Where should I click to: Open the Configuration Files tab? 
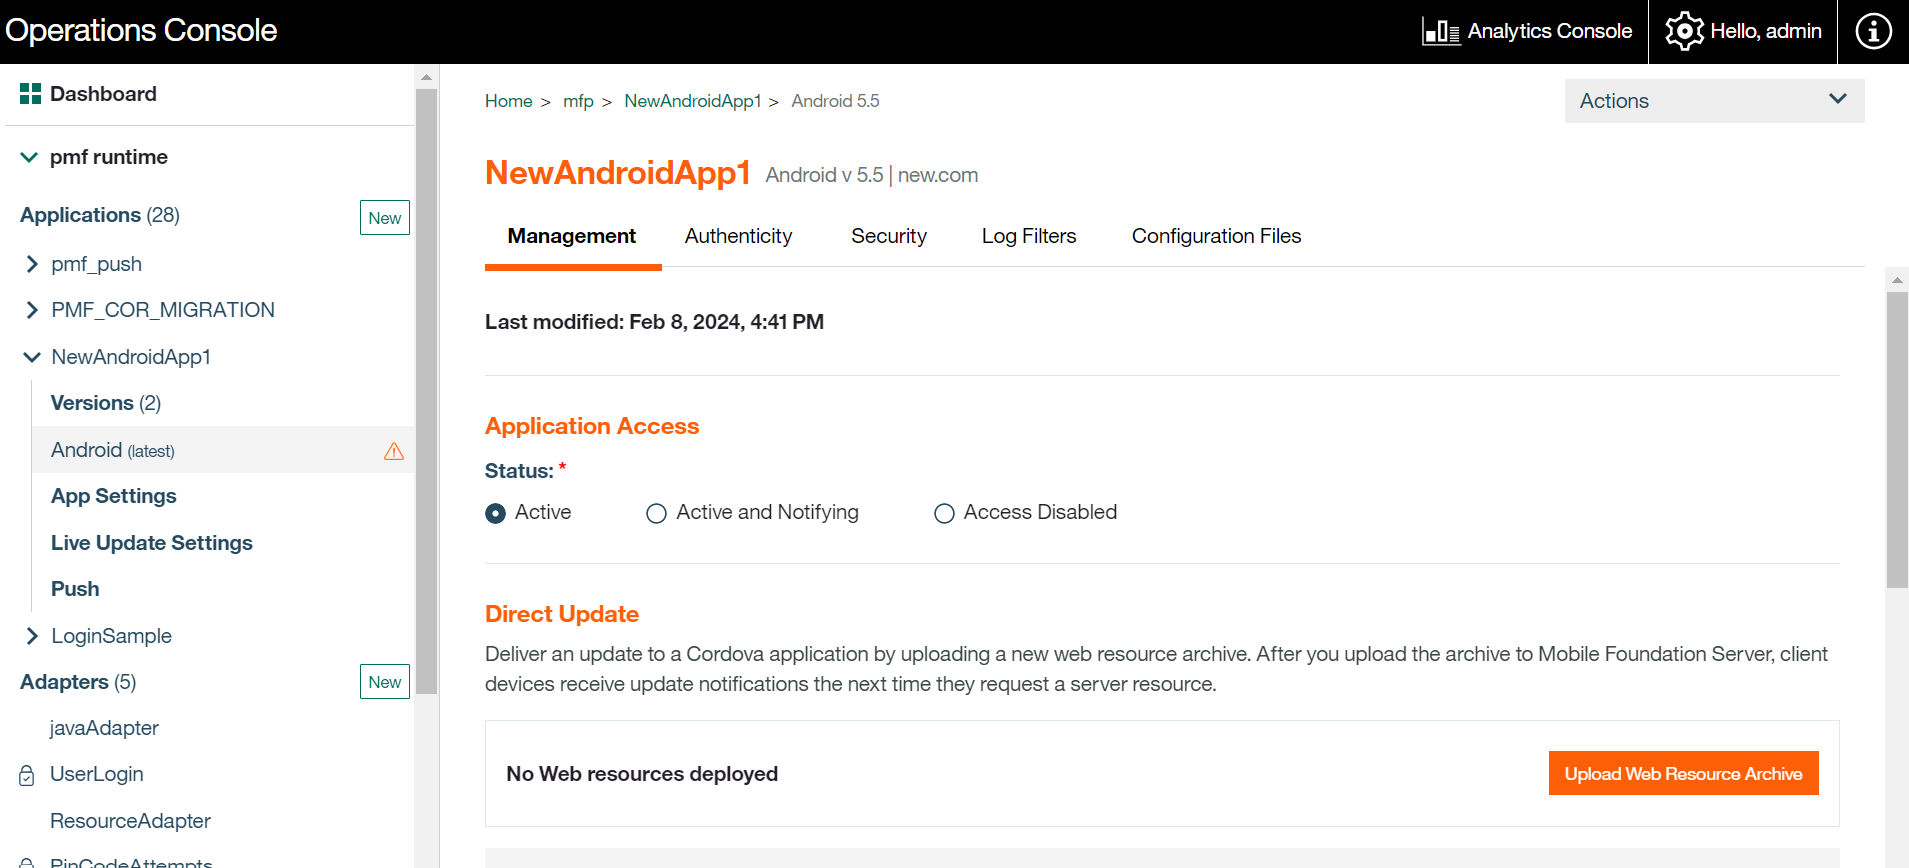pos(1216,236)
